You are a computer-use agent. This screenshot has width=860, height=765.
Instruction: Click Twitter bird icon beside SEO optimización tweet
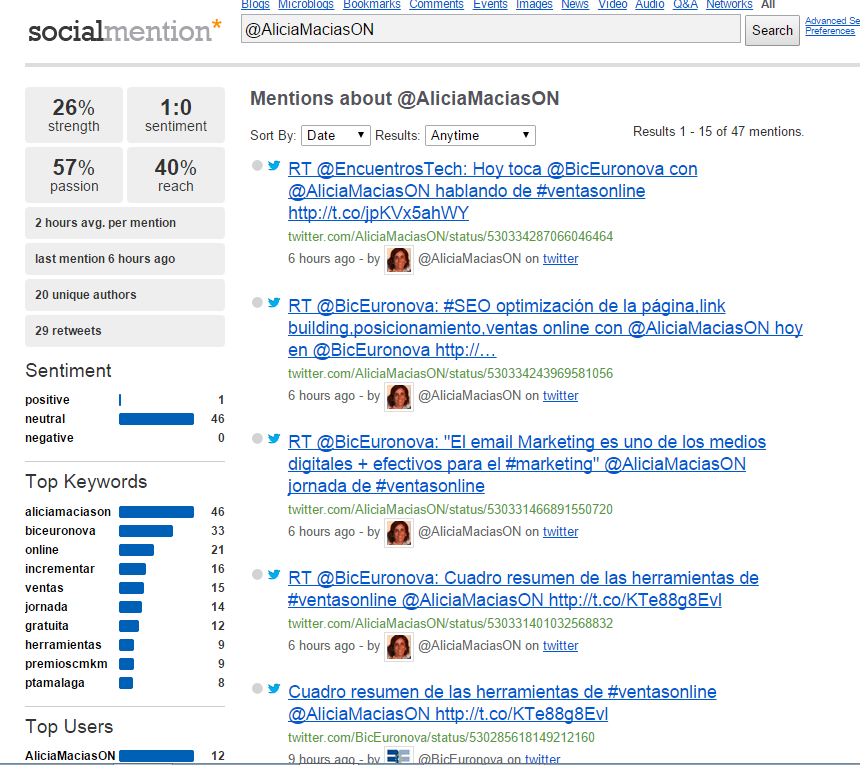pyautogui.click(x=274, y=303)
